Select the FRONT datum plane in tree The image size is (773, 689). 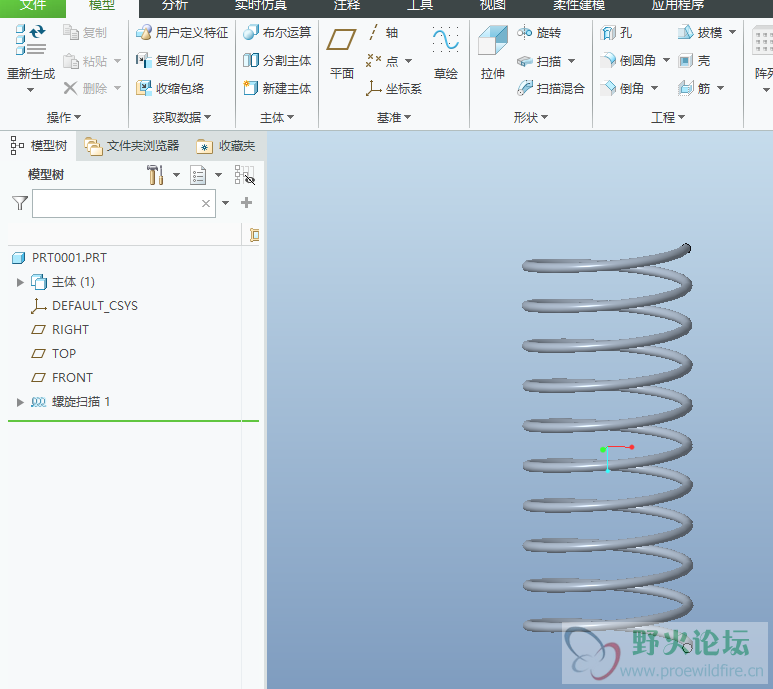(x=72, y=378)
